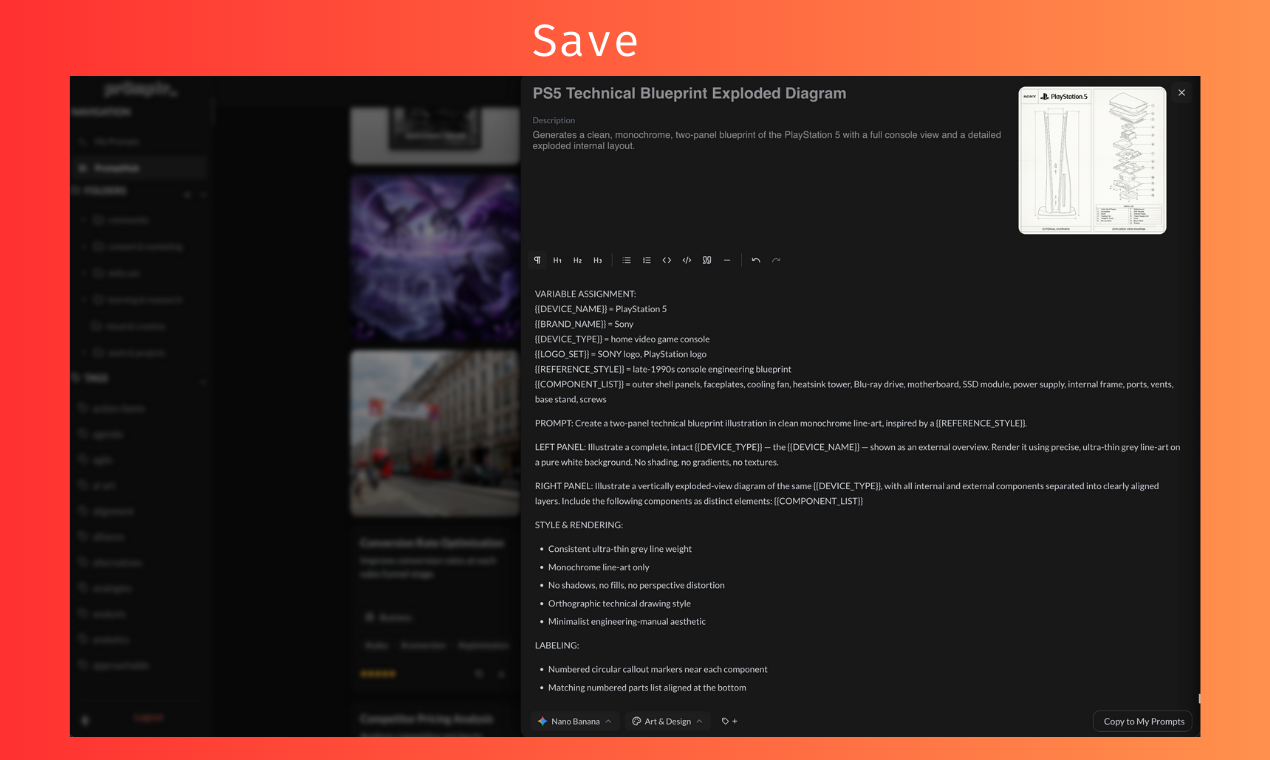1270x760 pixels.
Task: Open the PS5 blueprint preview thumbnail
Action: click(x=1091, y=160)
